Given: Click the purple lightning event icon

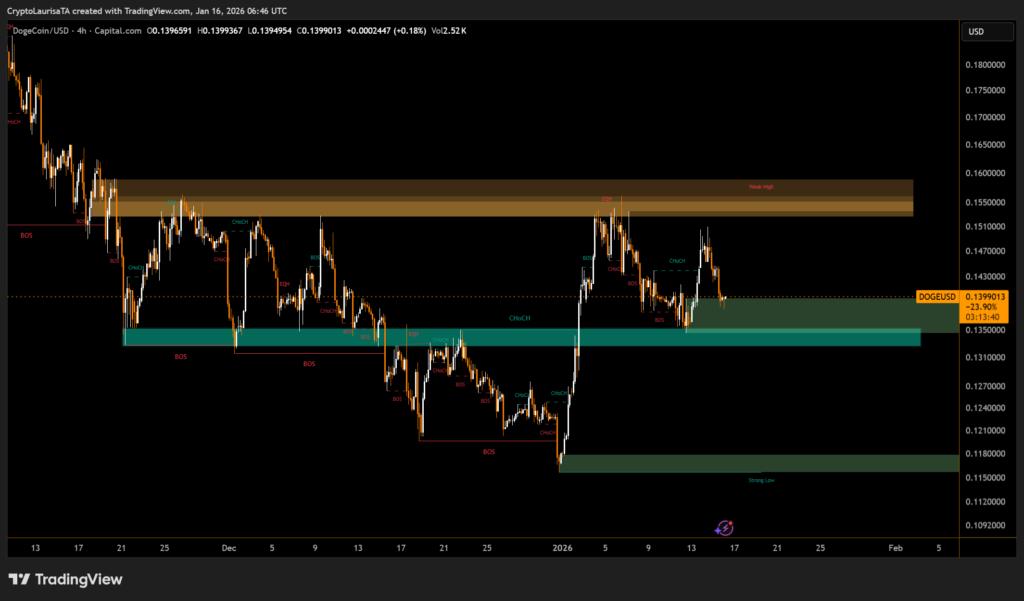Looking at the screenshot, I should click(x=726, y=527).
